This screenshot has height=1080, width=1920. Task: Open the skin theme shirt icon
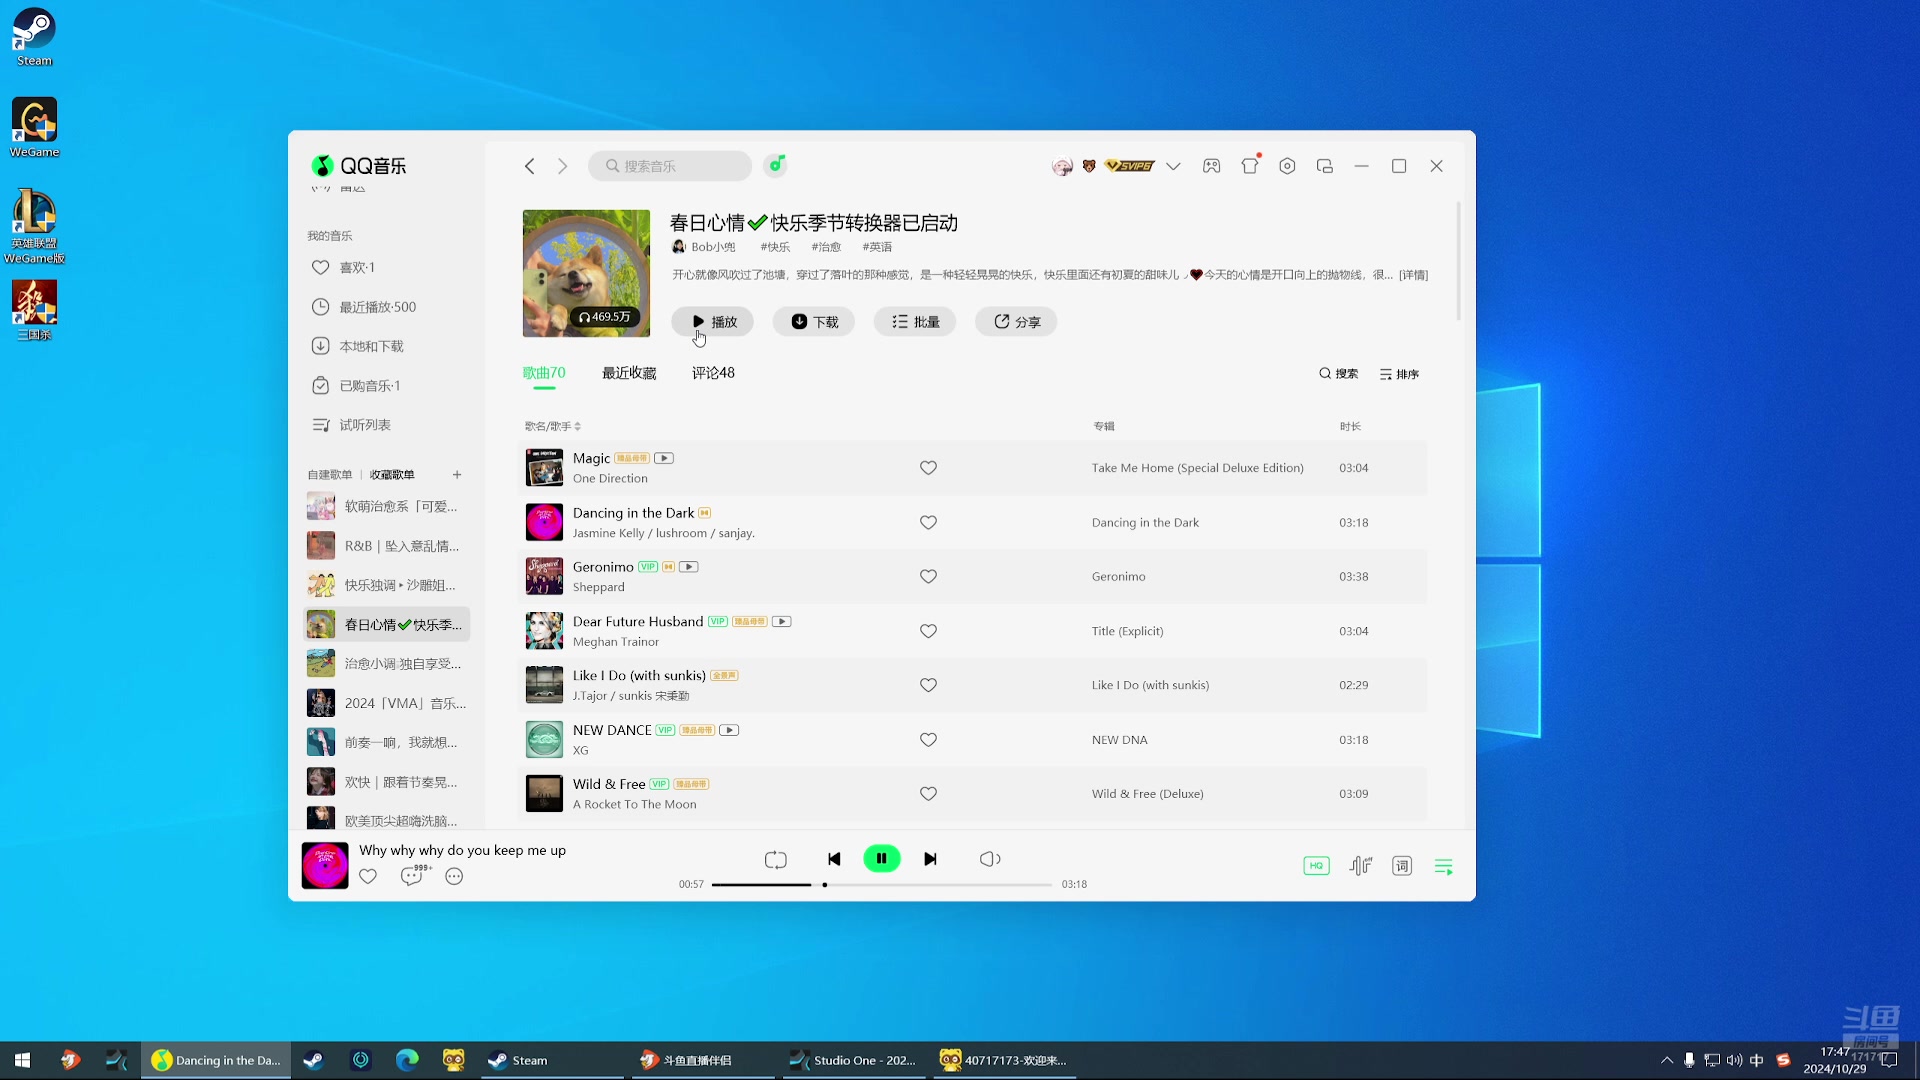pyautogui.click(x=1250, y=166)
